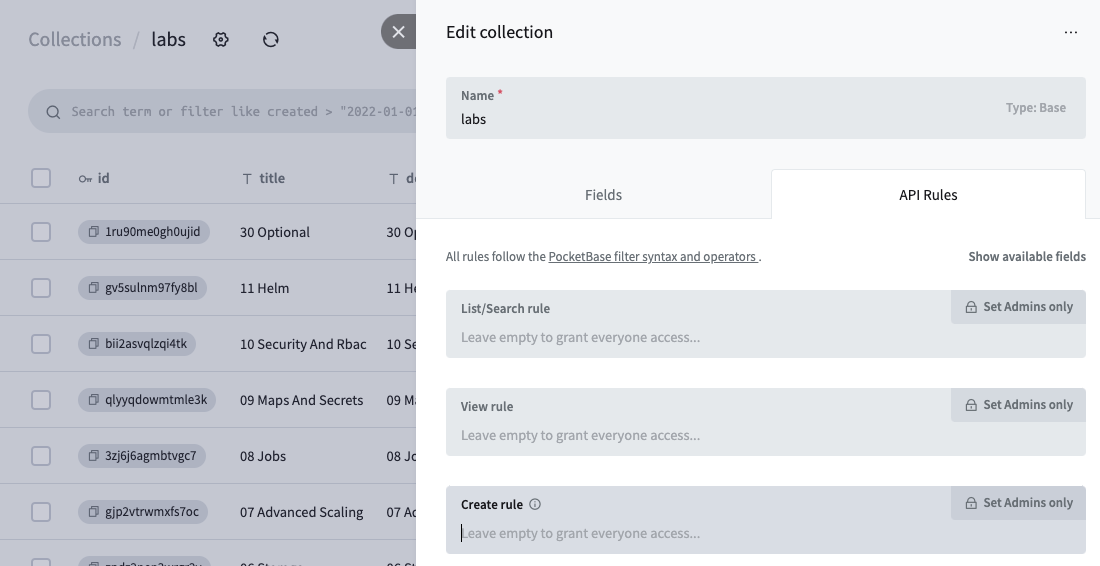Viewport: 1100px width, 566px height.
Task: Click the labs breadcrumb title
Action: coord(168,39)
